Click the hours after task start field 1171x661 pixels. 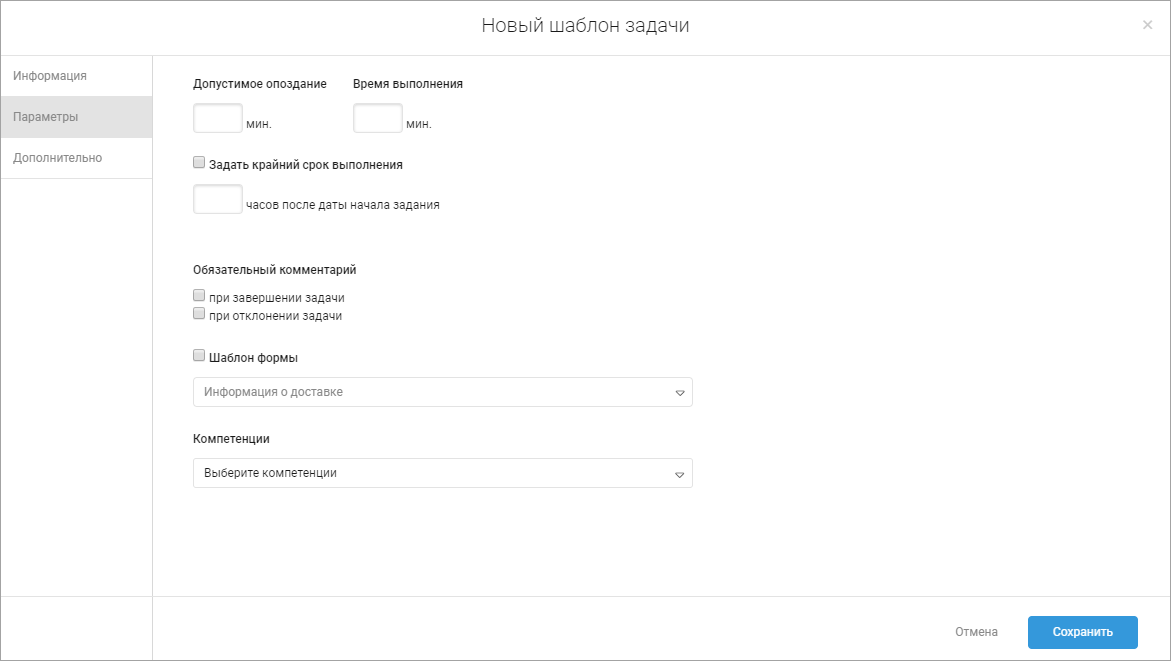click(x=217, y=200)
